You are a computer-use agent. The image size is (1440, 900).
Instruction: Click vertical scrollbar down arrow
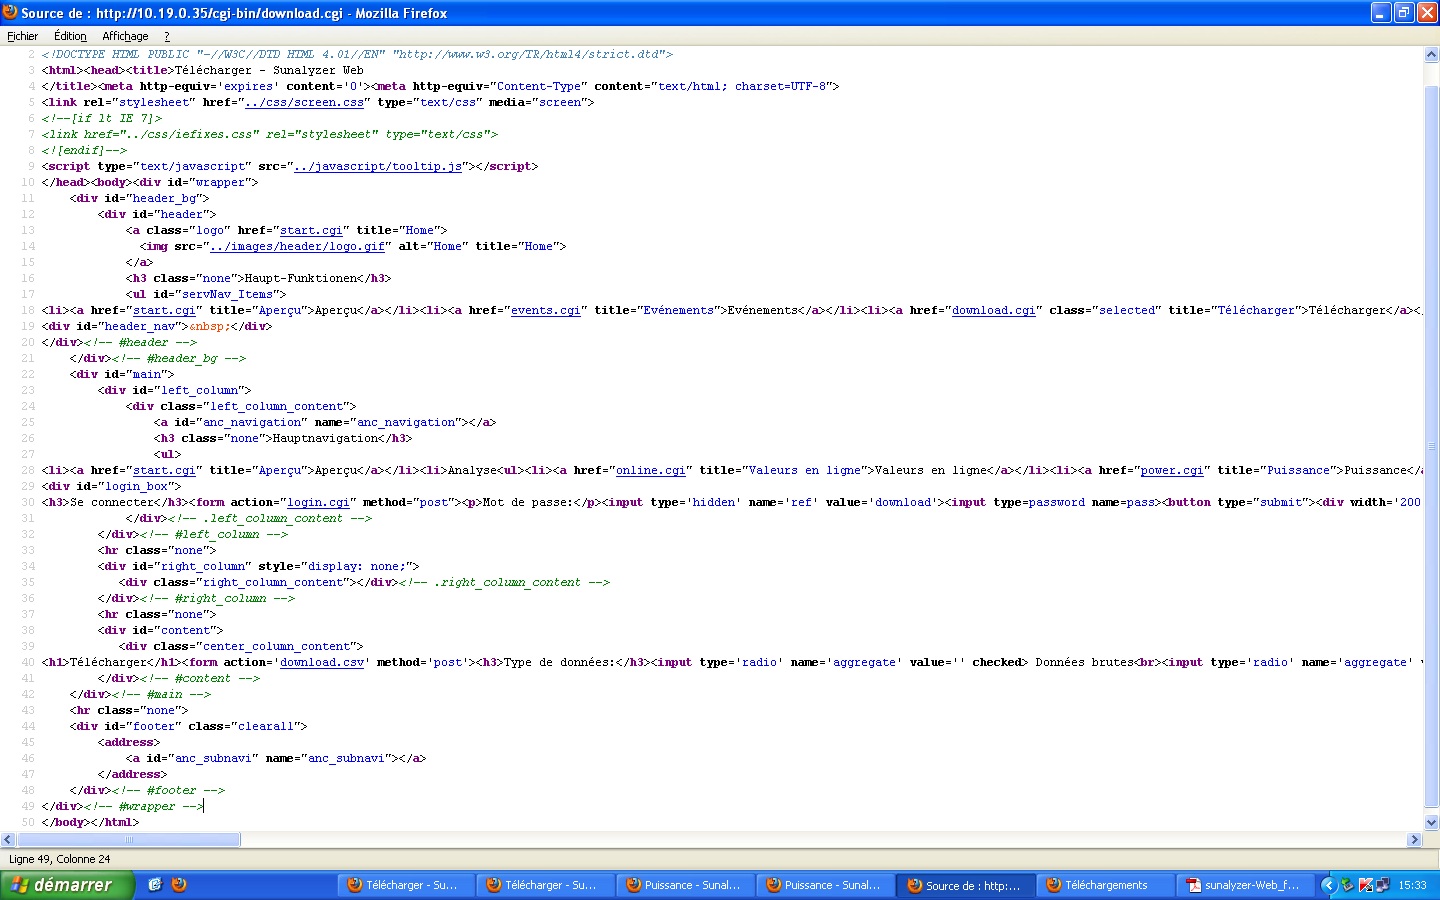[1431, 823]
